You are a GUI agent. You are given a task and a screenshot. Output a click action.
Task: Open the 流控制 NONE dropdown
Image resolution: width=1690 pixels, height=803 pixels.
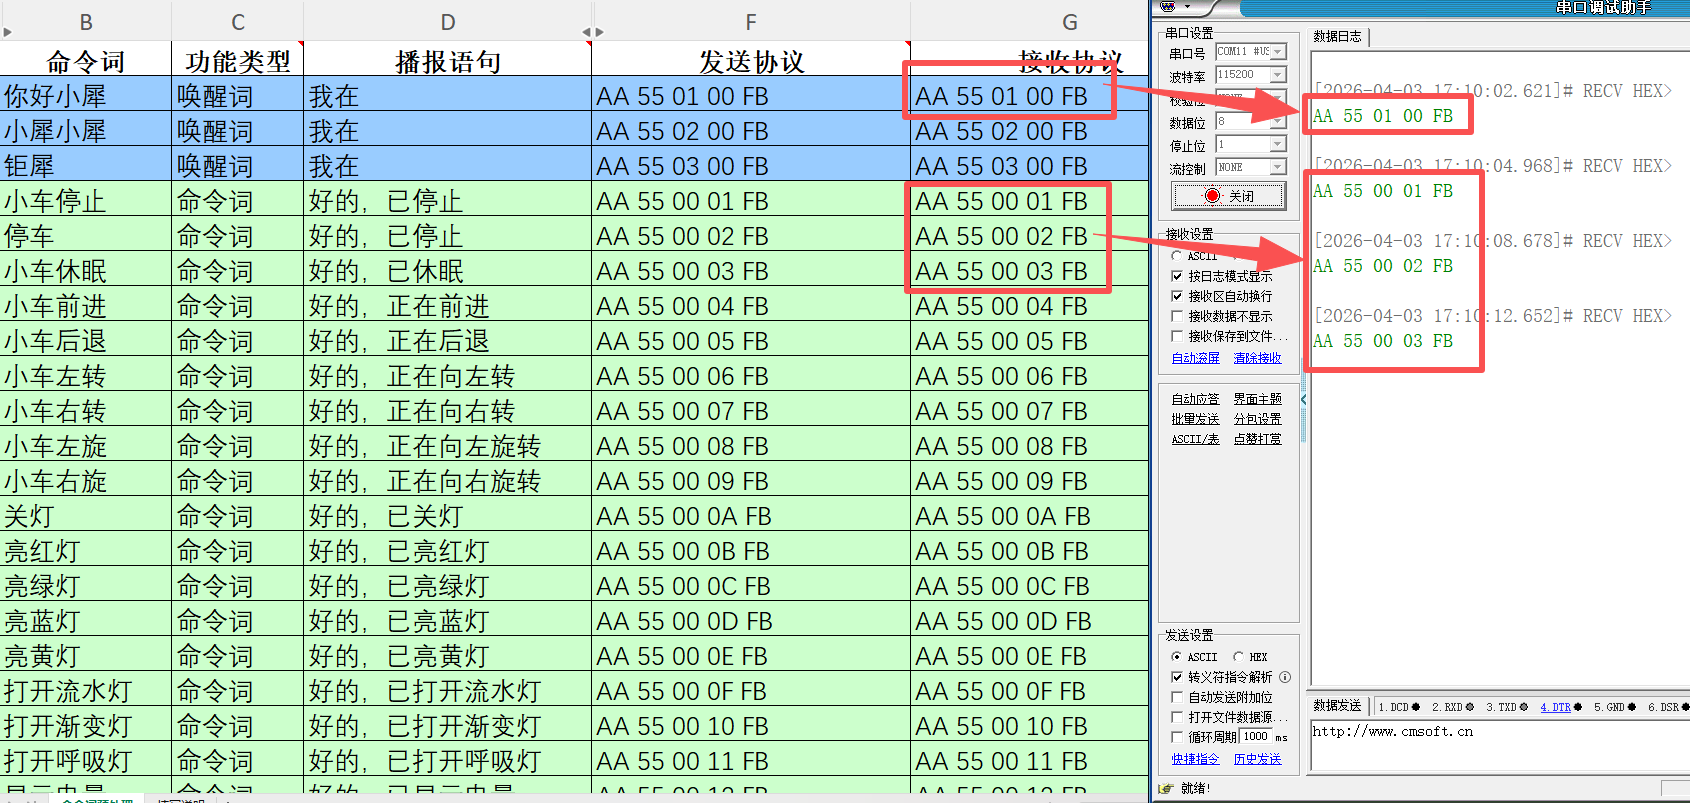[x=1278, y=167]
